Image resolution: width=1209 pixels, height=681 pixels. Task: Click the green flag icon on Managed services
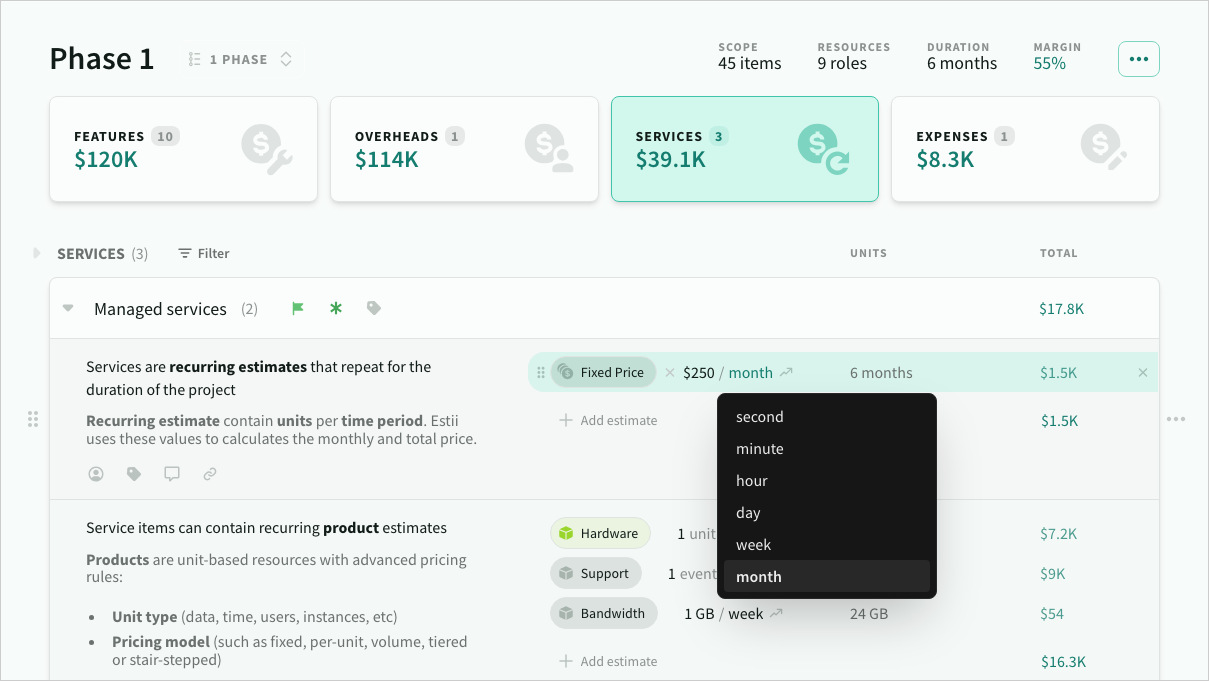[297, 309]
